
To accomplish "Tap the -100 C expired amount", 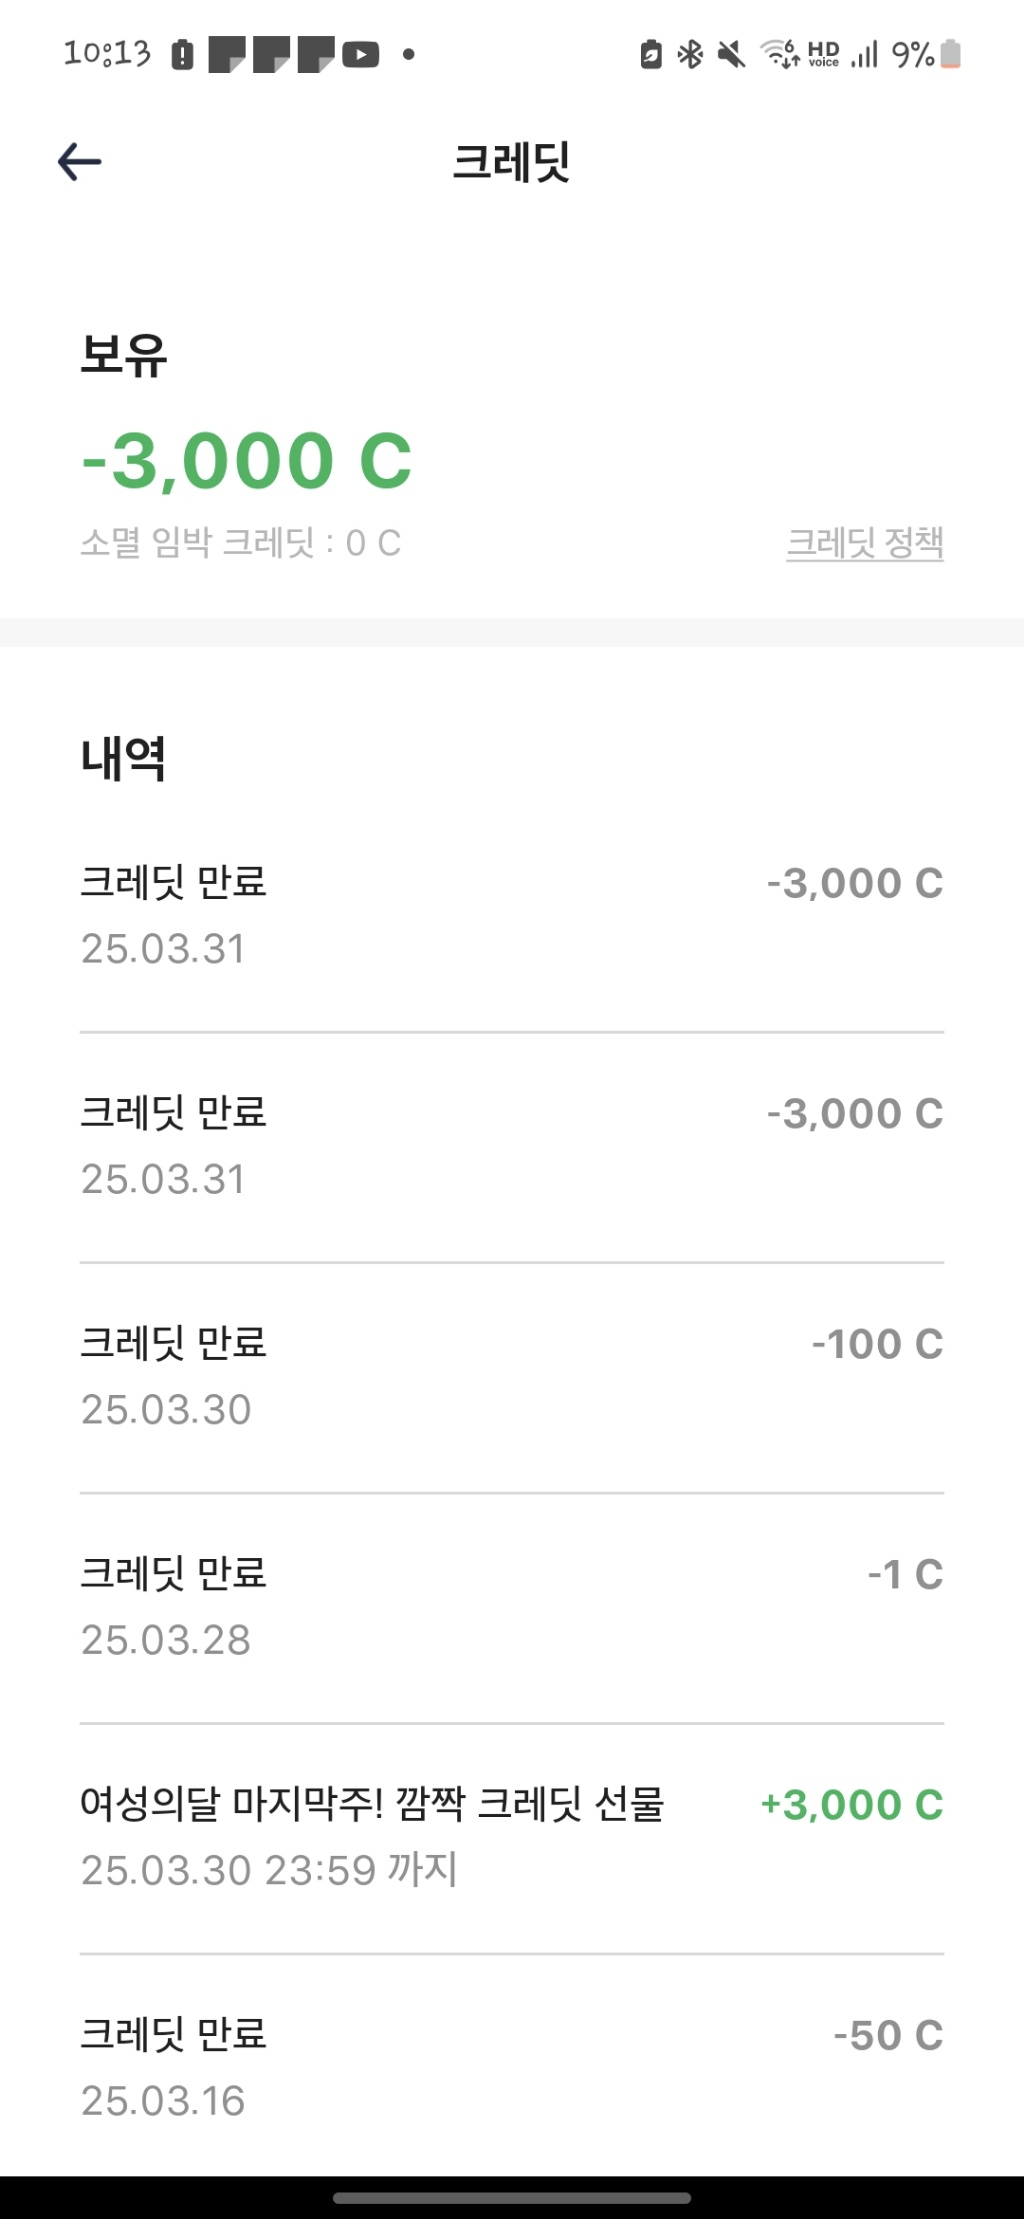I will coord(877,1344).
